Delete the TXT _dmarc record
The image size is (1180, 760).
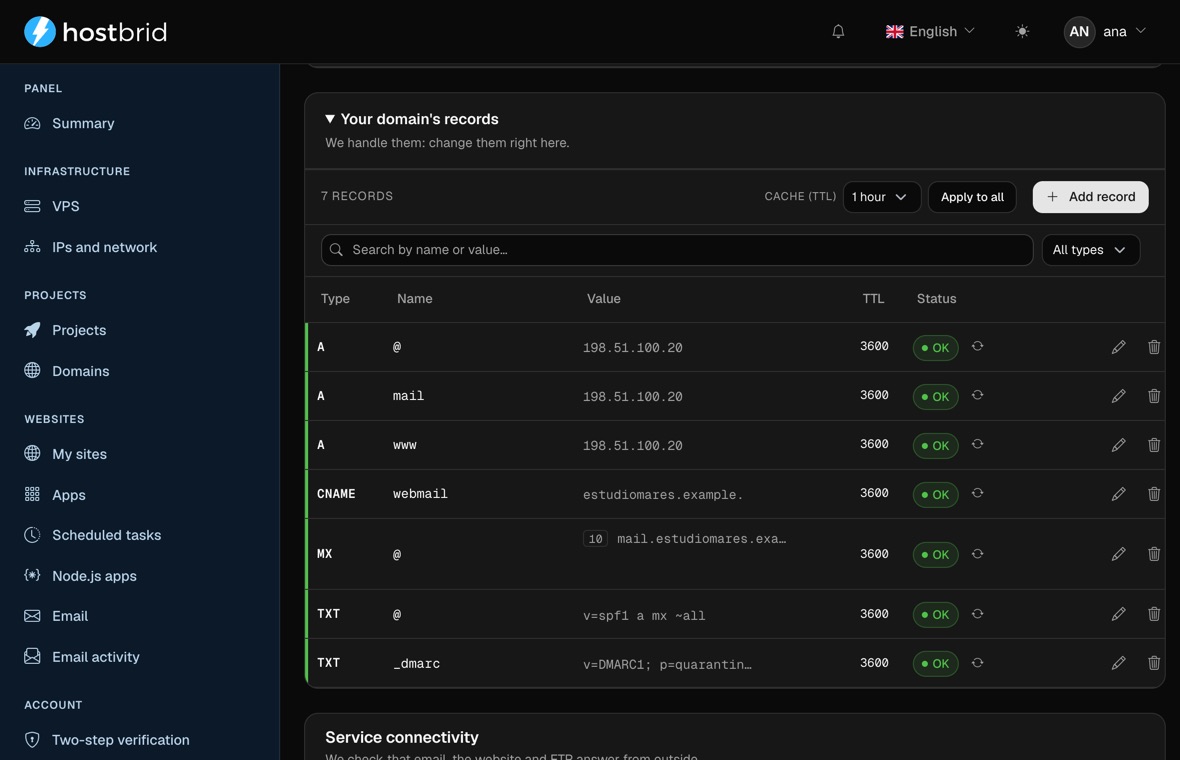[1154, 663]
